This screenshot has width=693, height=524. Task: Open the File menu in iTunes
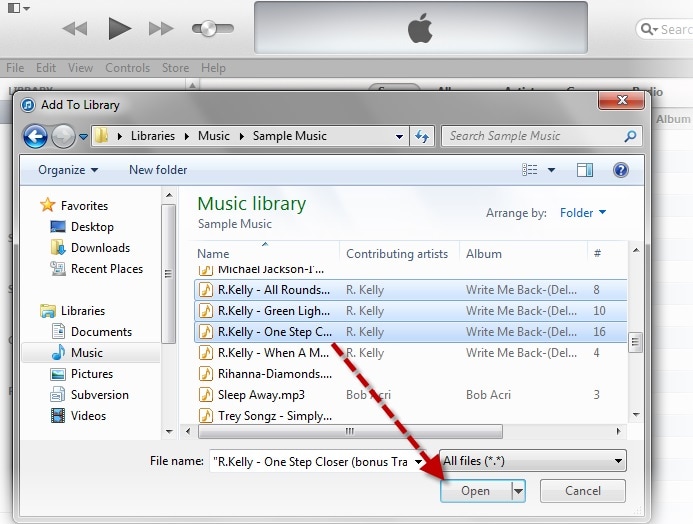tap(15, 68)
